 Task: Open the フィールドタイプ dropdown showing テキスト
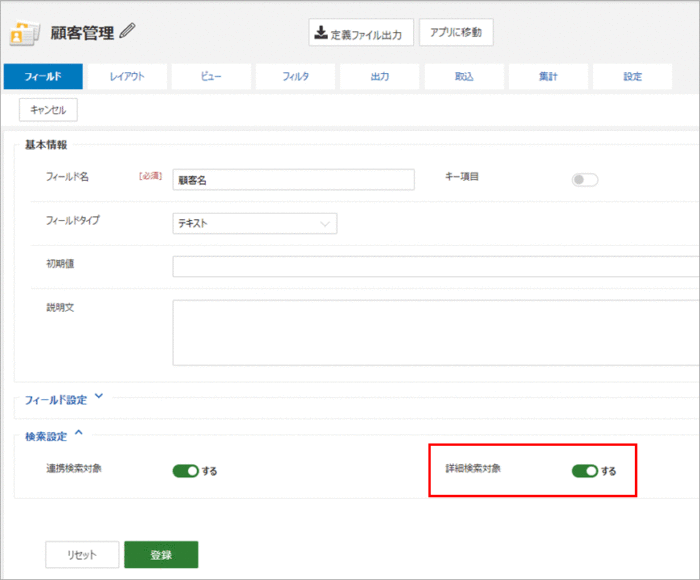pos(255,223)
